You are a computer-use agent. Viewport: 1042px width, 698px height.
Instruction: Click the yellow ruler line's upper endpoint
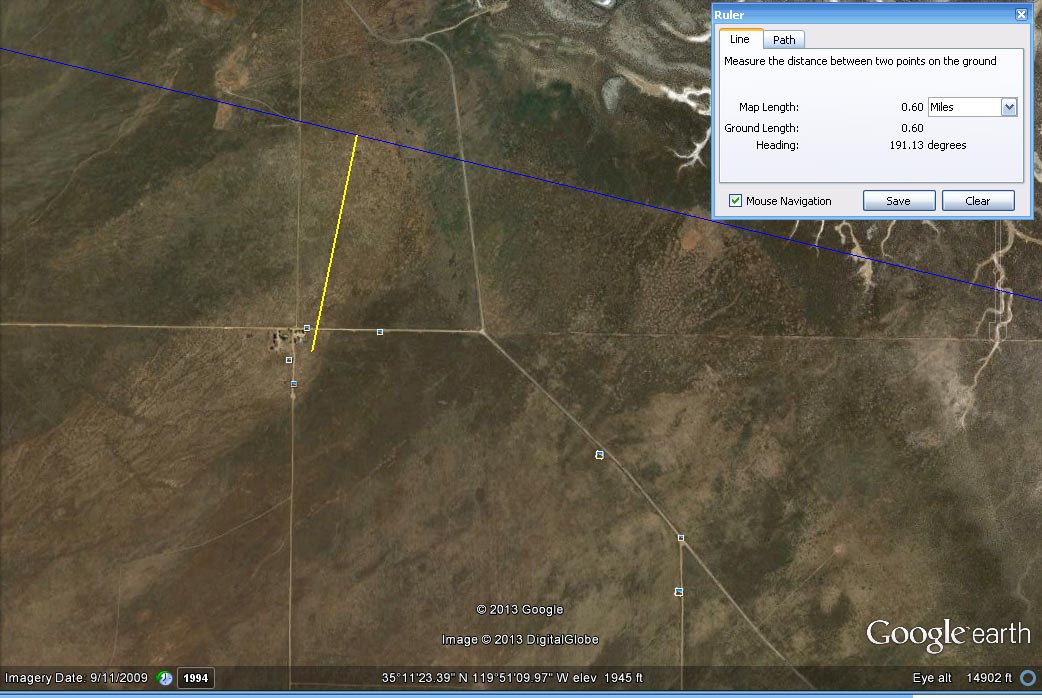tap(356, 136)
